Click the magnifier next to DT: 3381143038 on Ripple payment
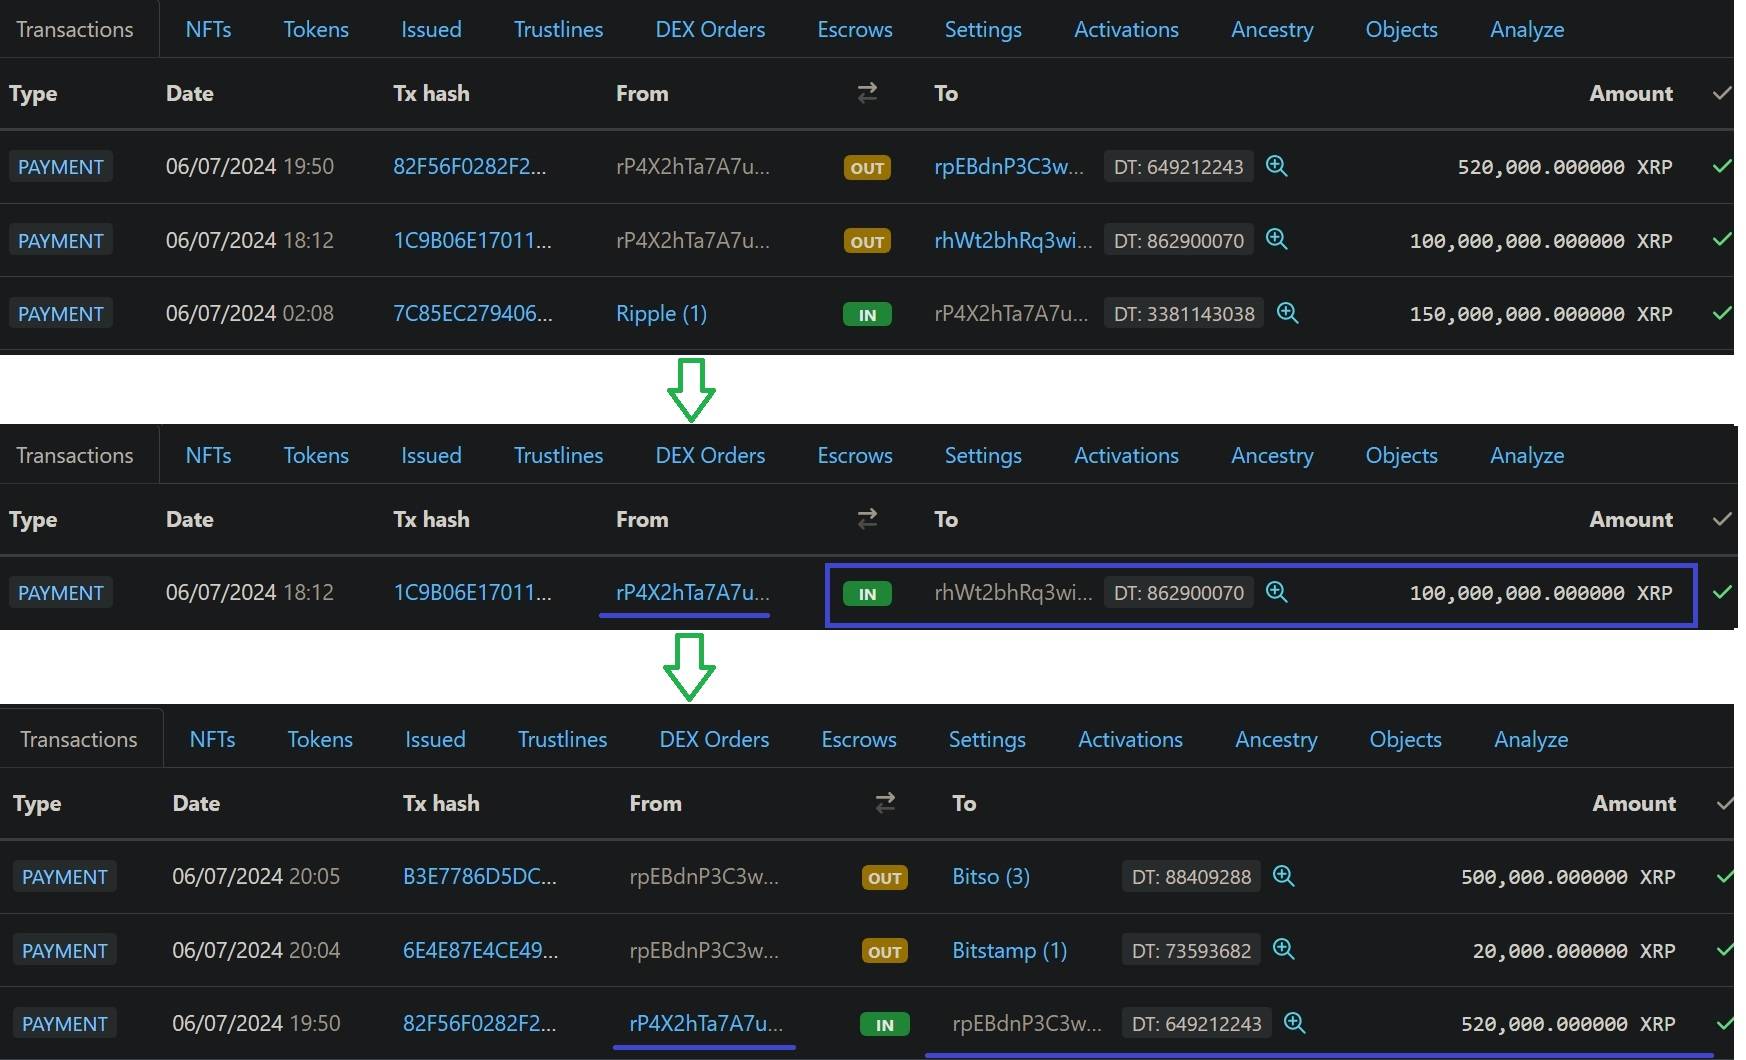 point(1288,313)
